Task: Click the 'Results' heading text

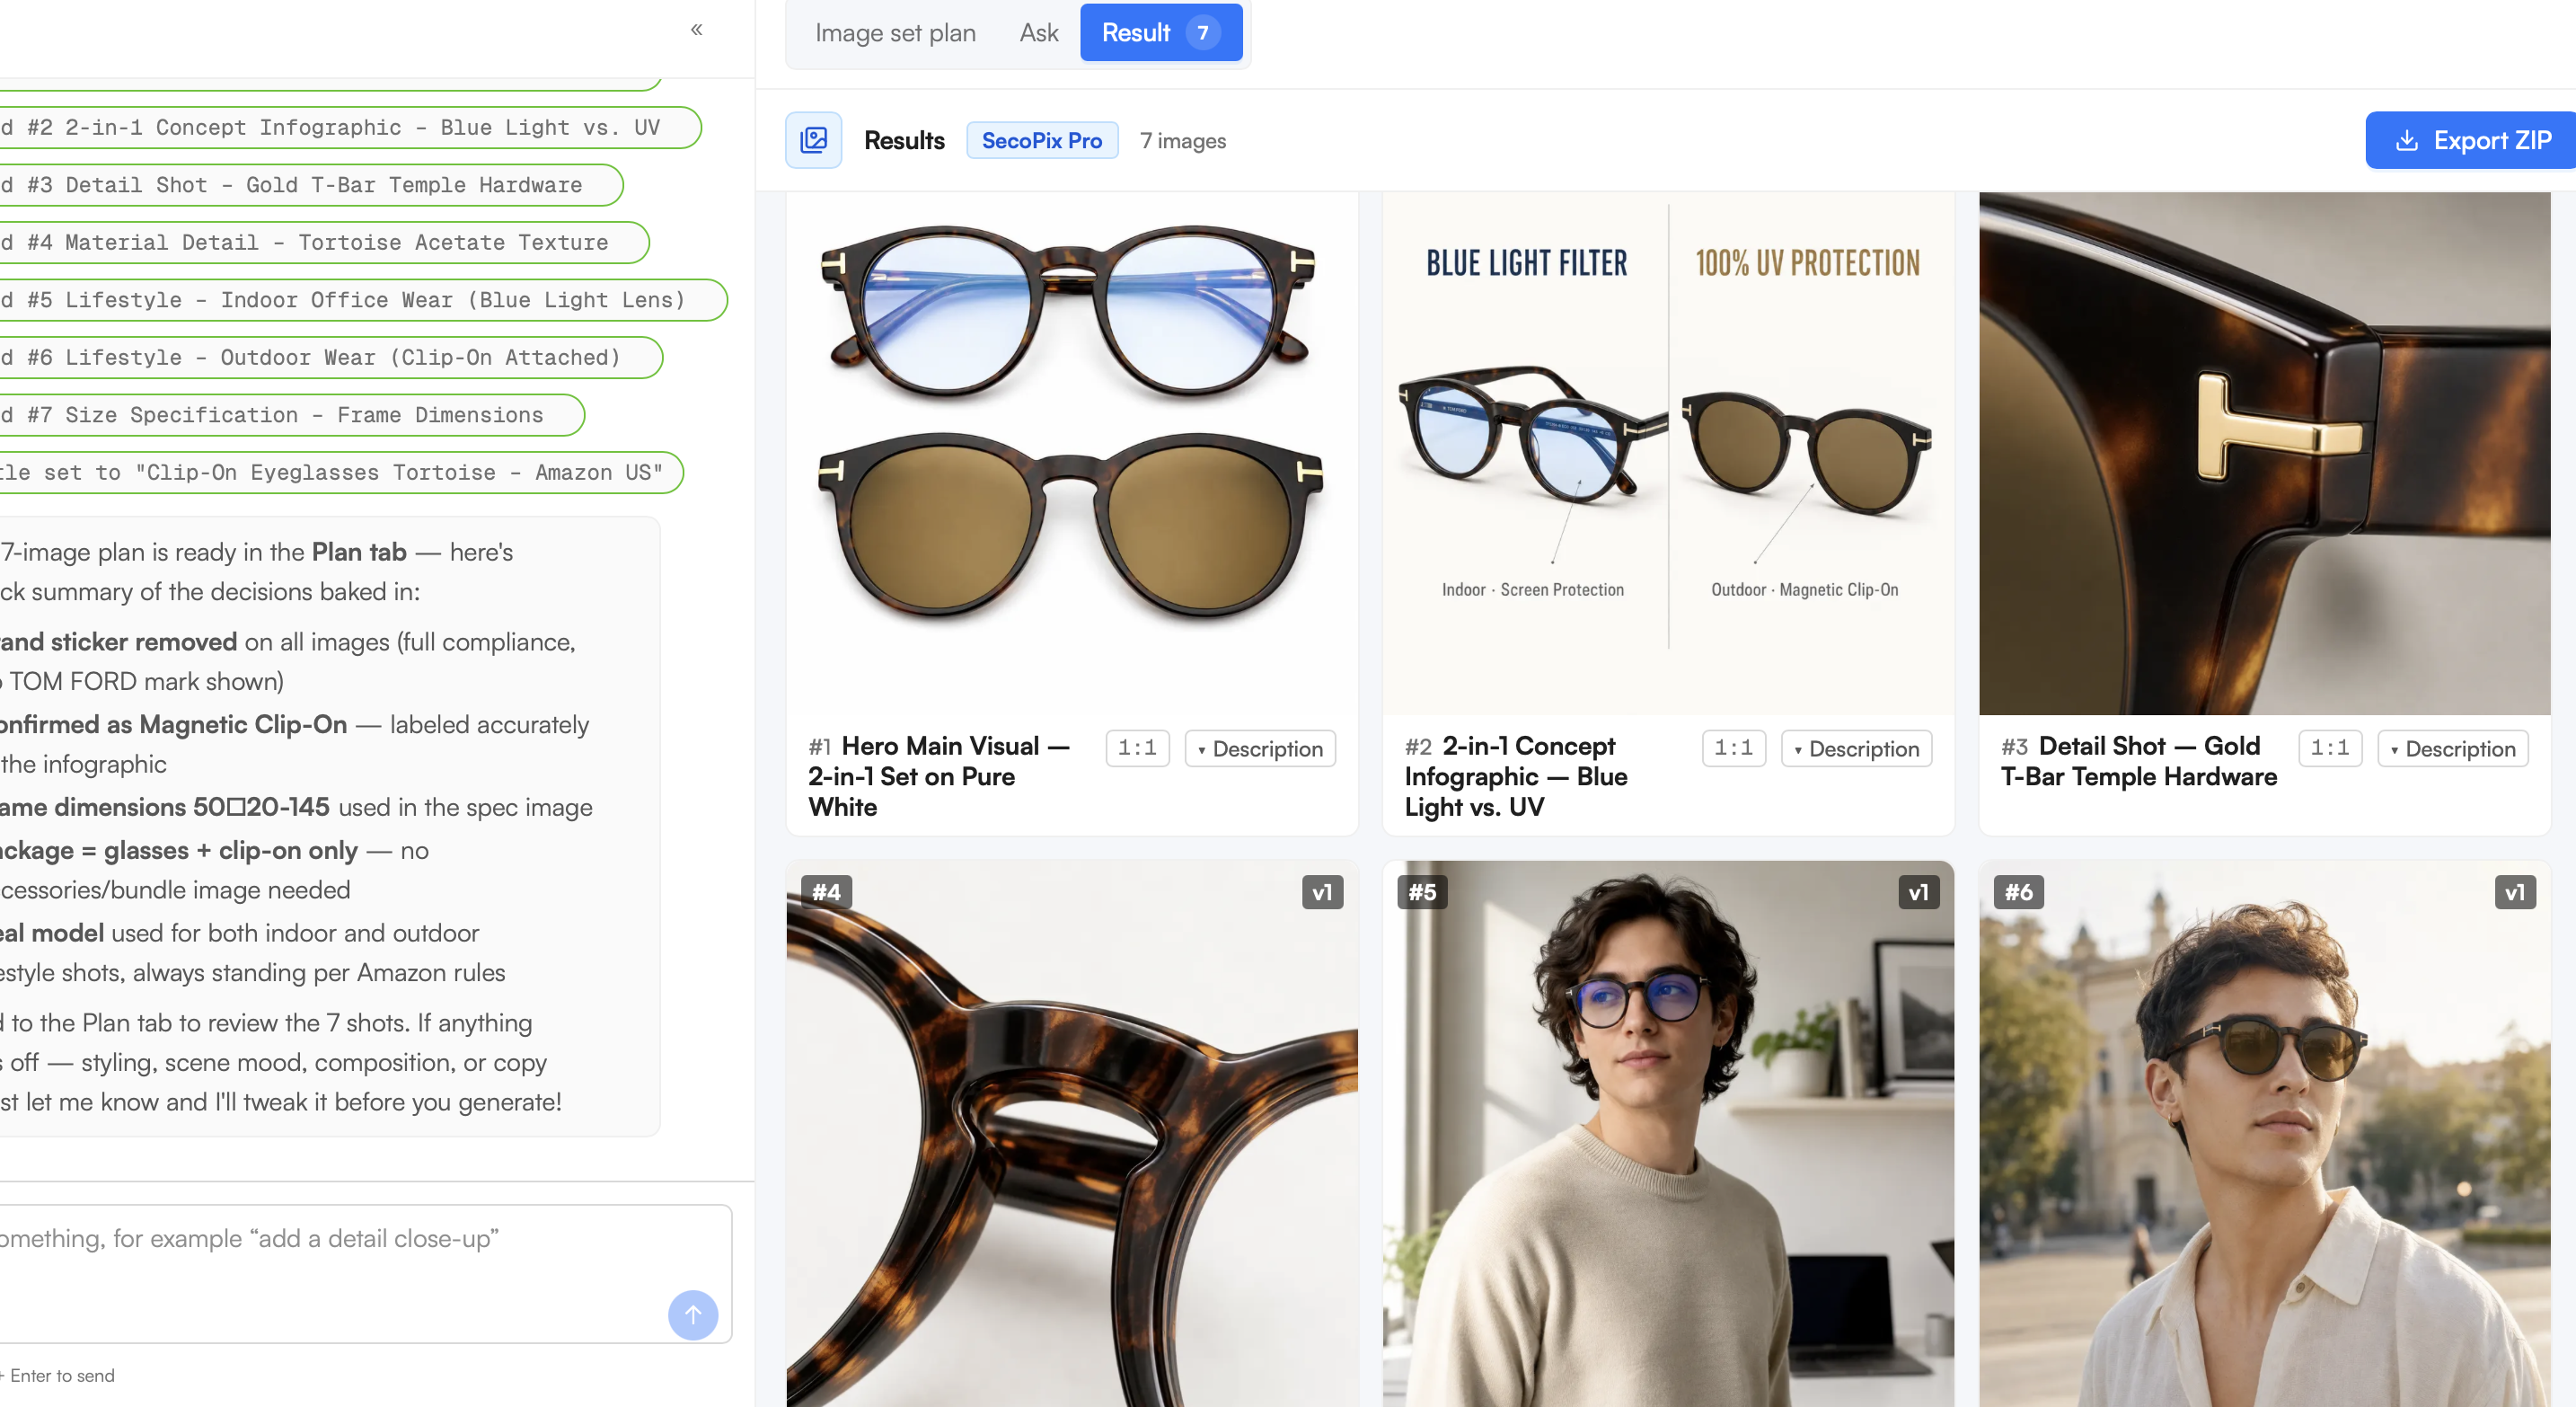Action: click(904, 141)
